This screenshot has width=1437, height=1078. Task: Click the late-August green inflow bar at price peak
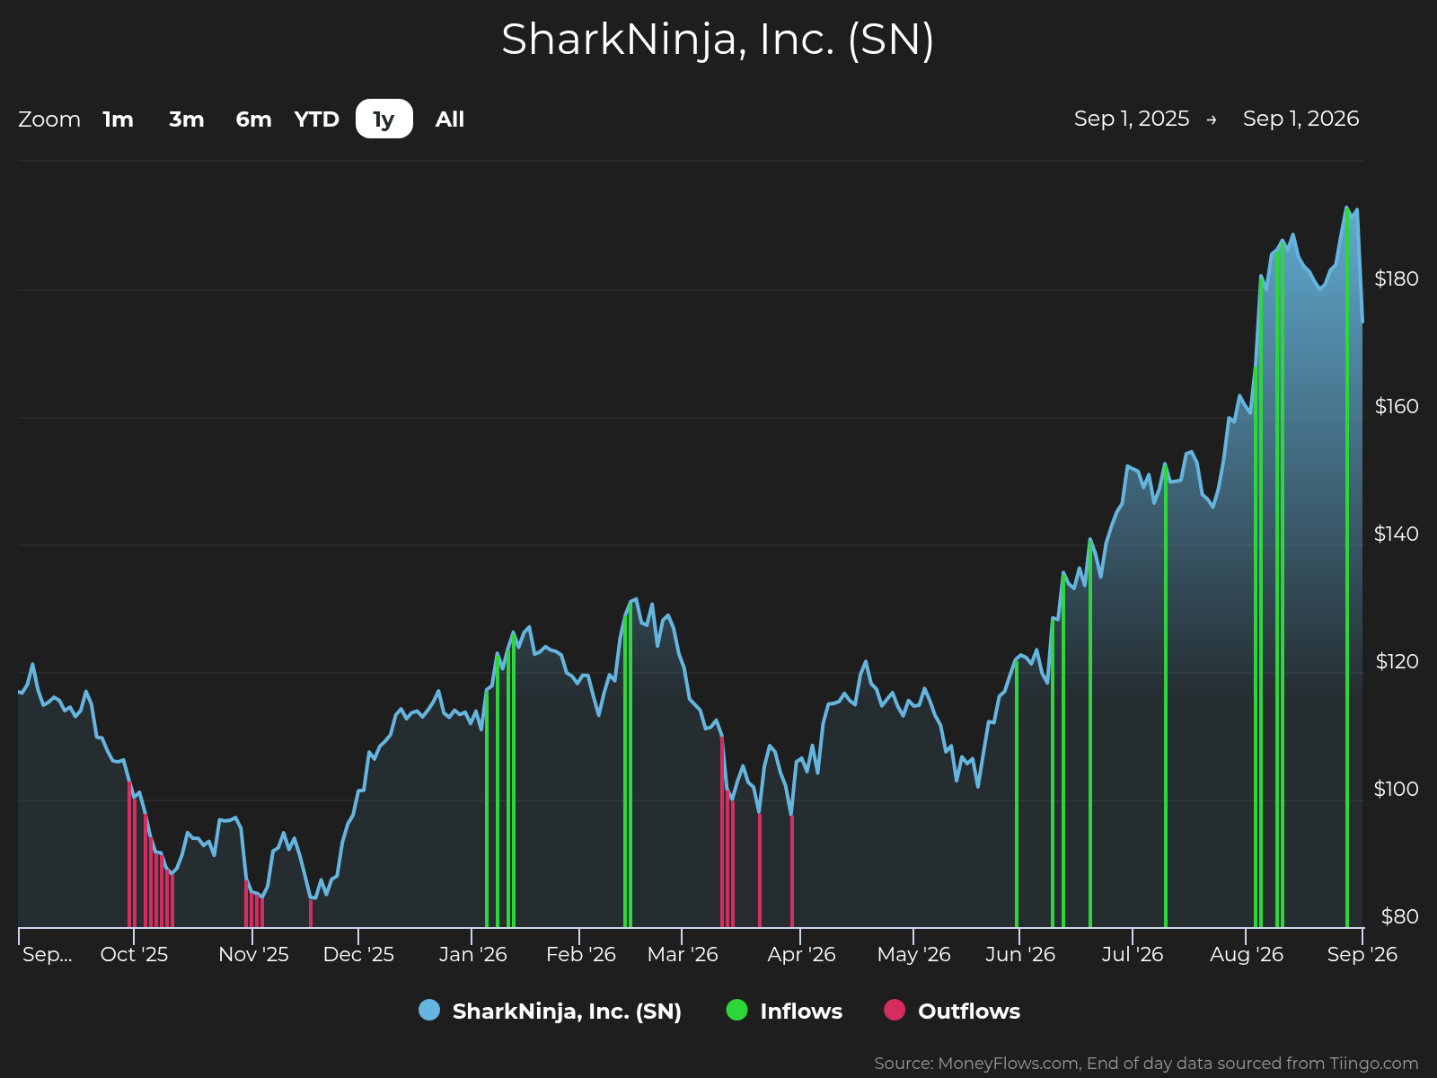[x=1347, y=568]
